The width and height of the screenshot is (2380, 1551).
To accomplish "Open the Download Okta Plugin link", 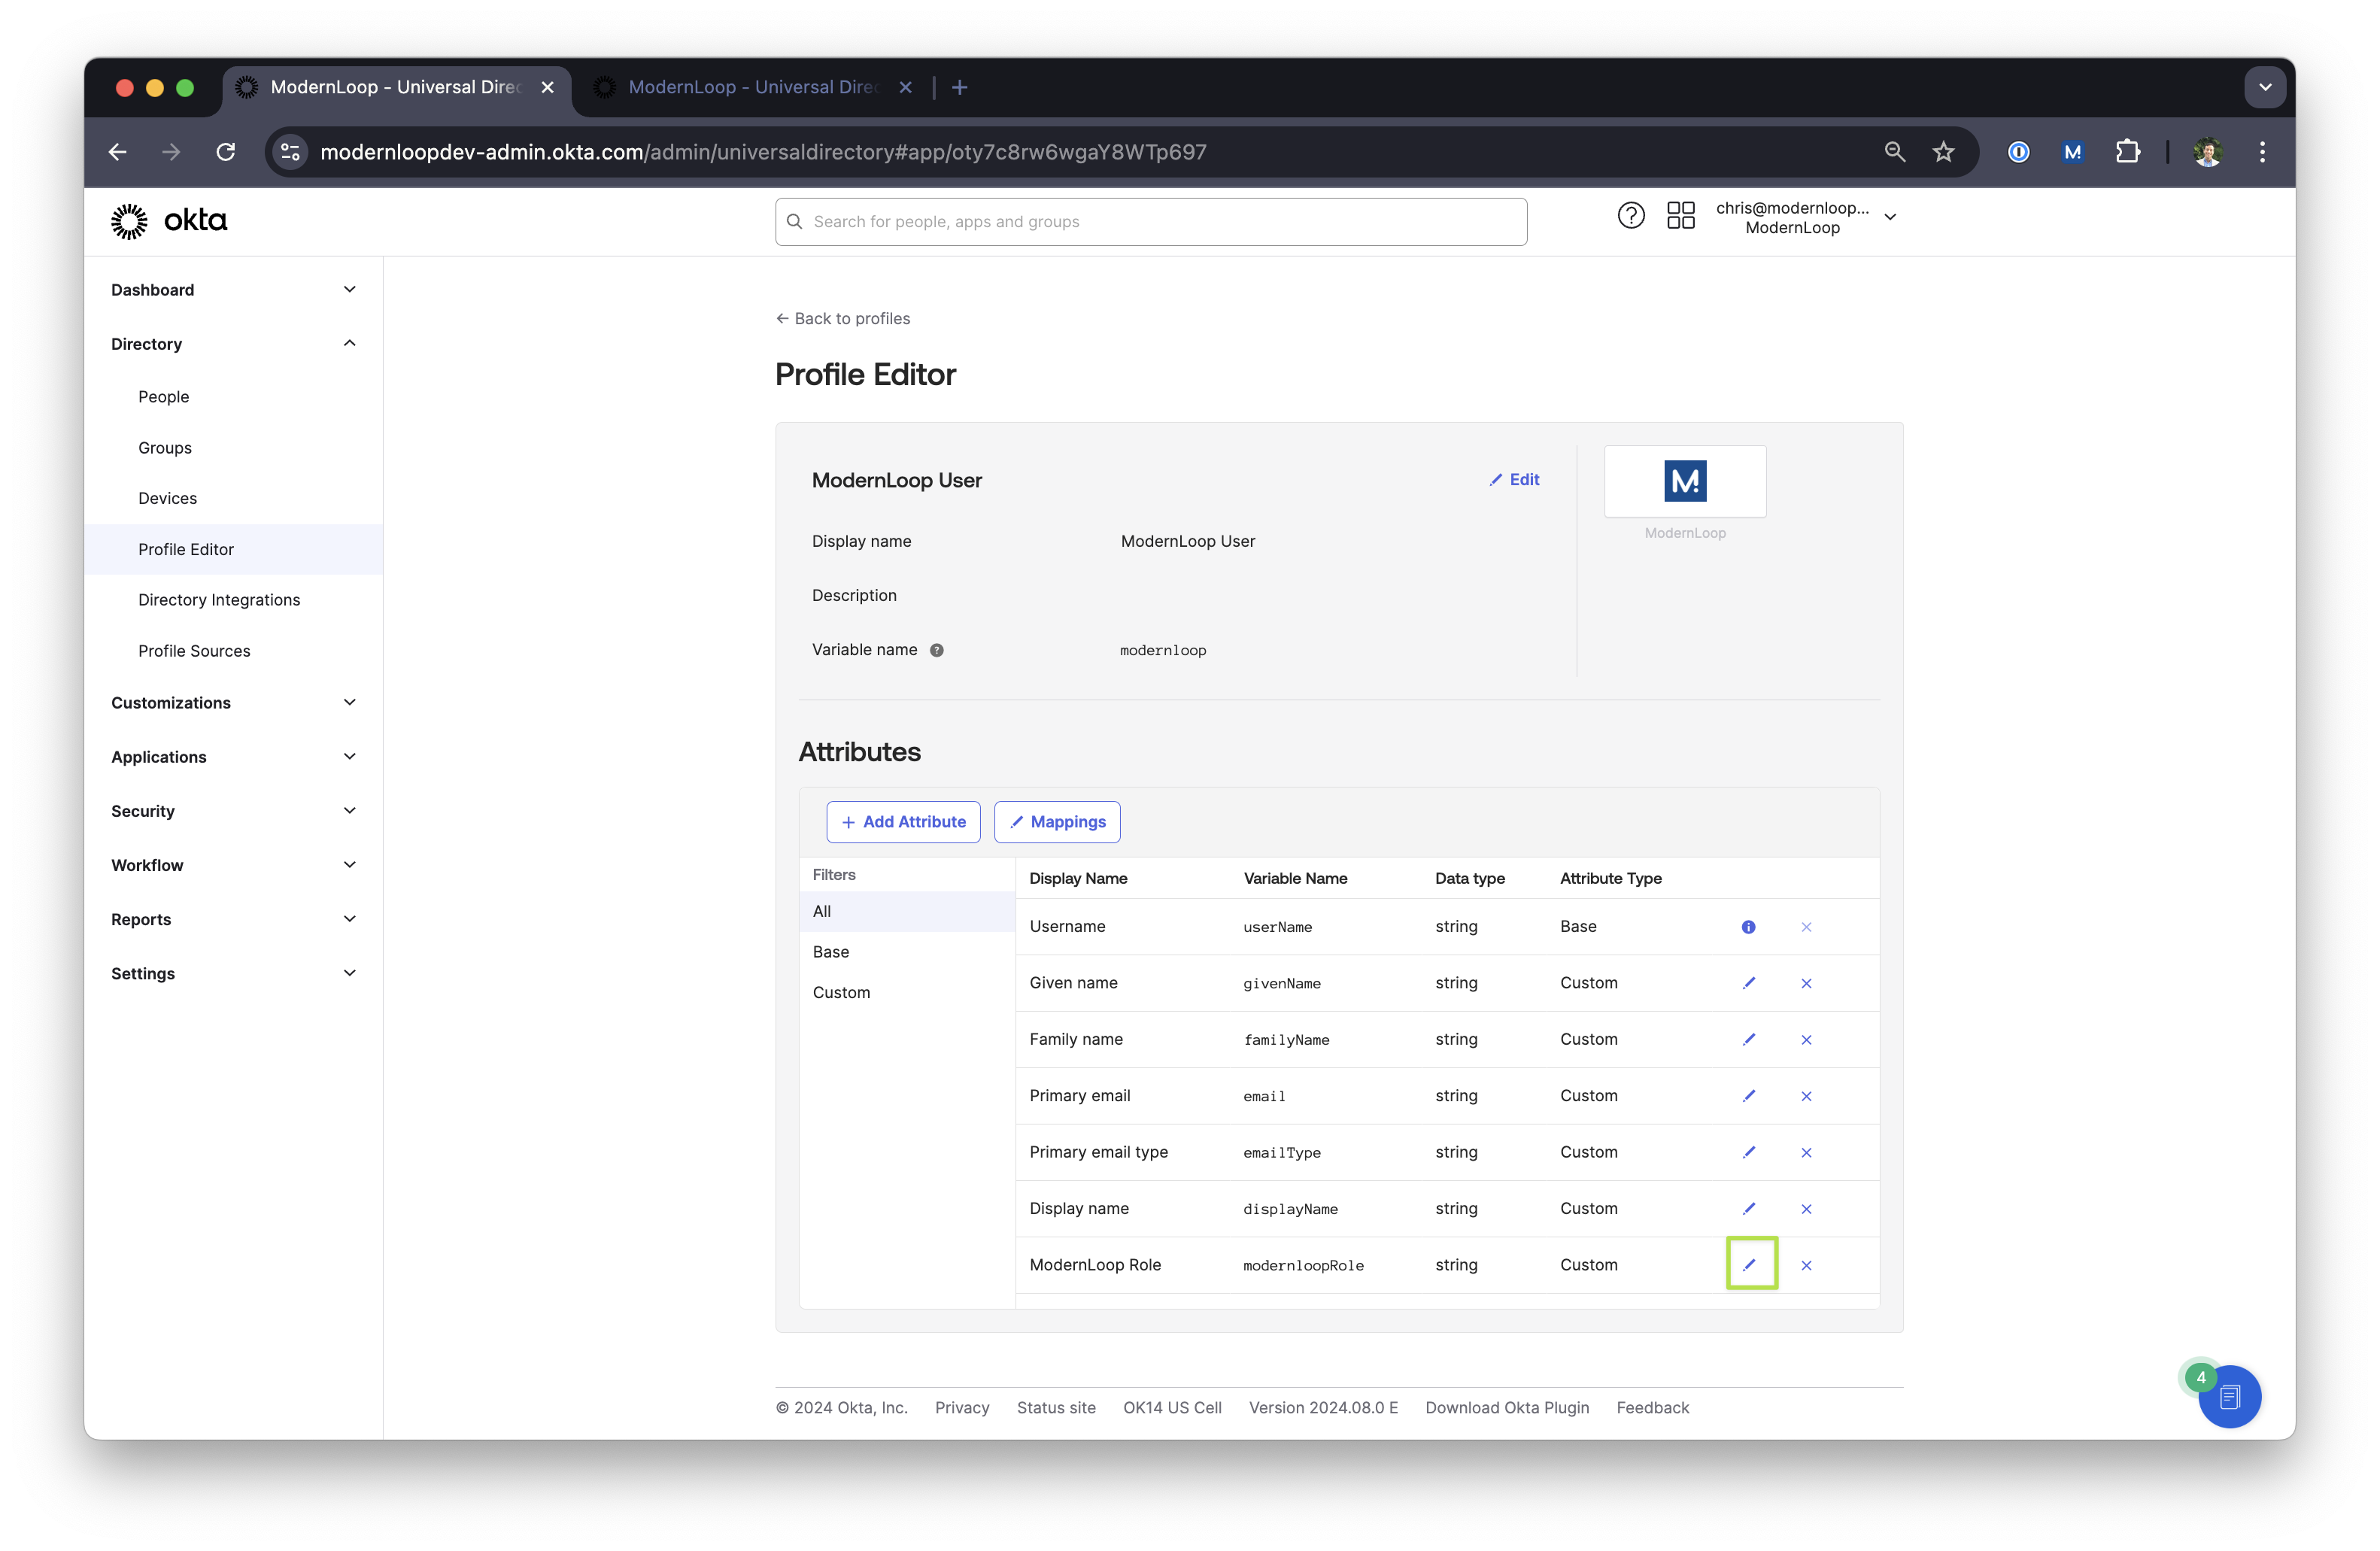I will click(1507, 1407).
